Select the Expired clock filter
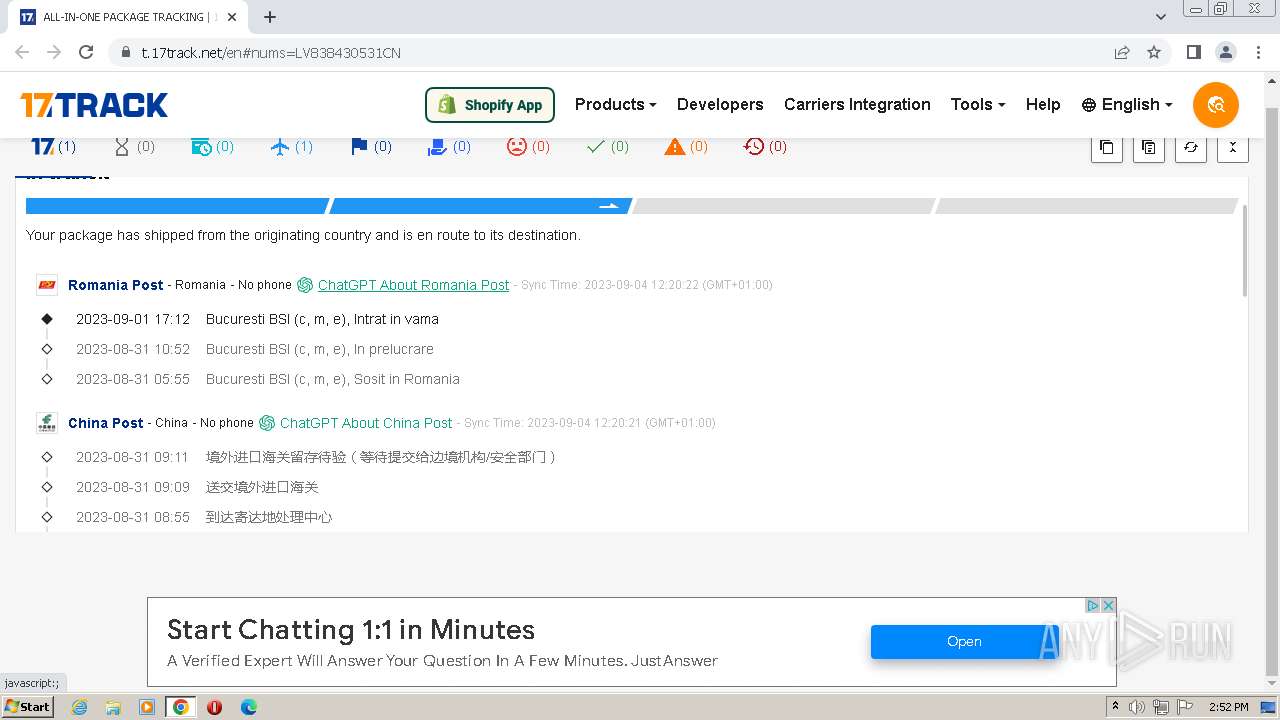The width and height of the screenshot is (1280, 720). (x=765, y=147)
